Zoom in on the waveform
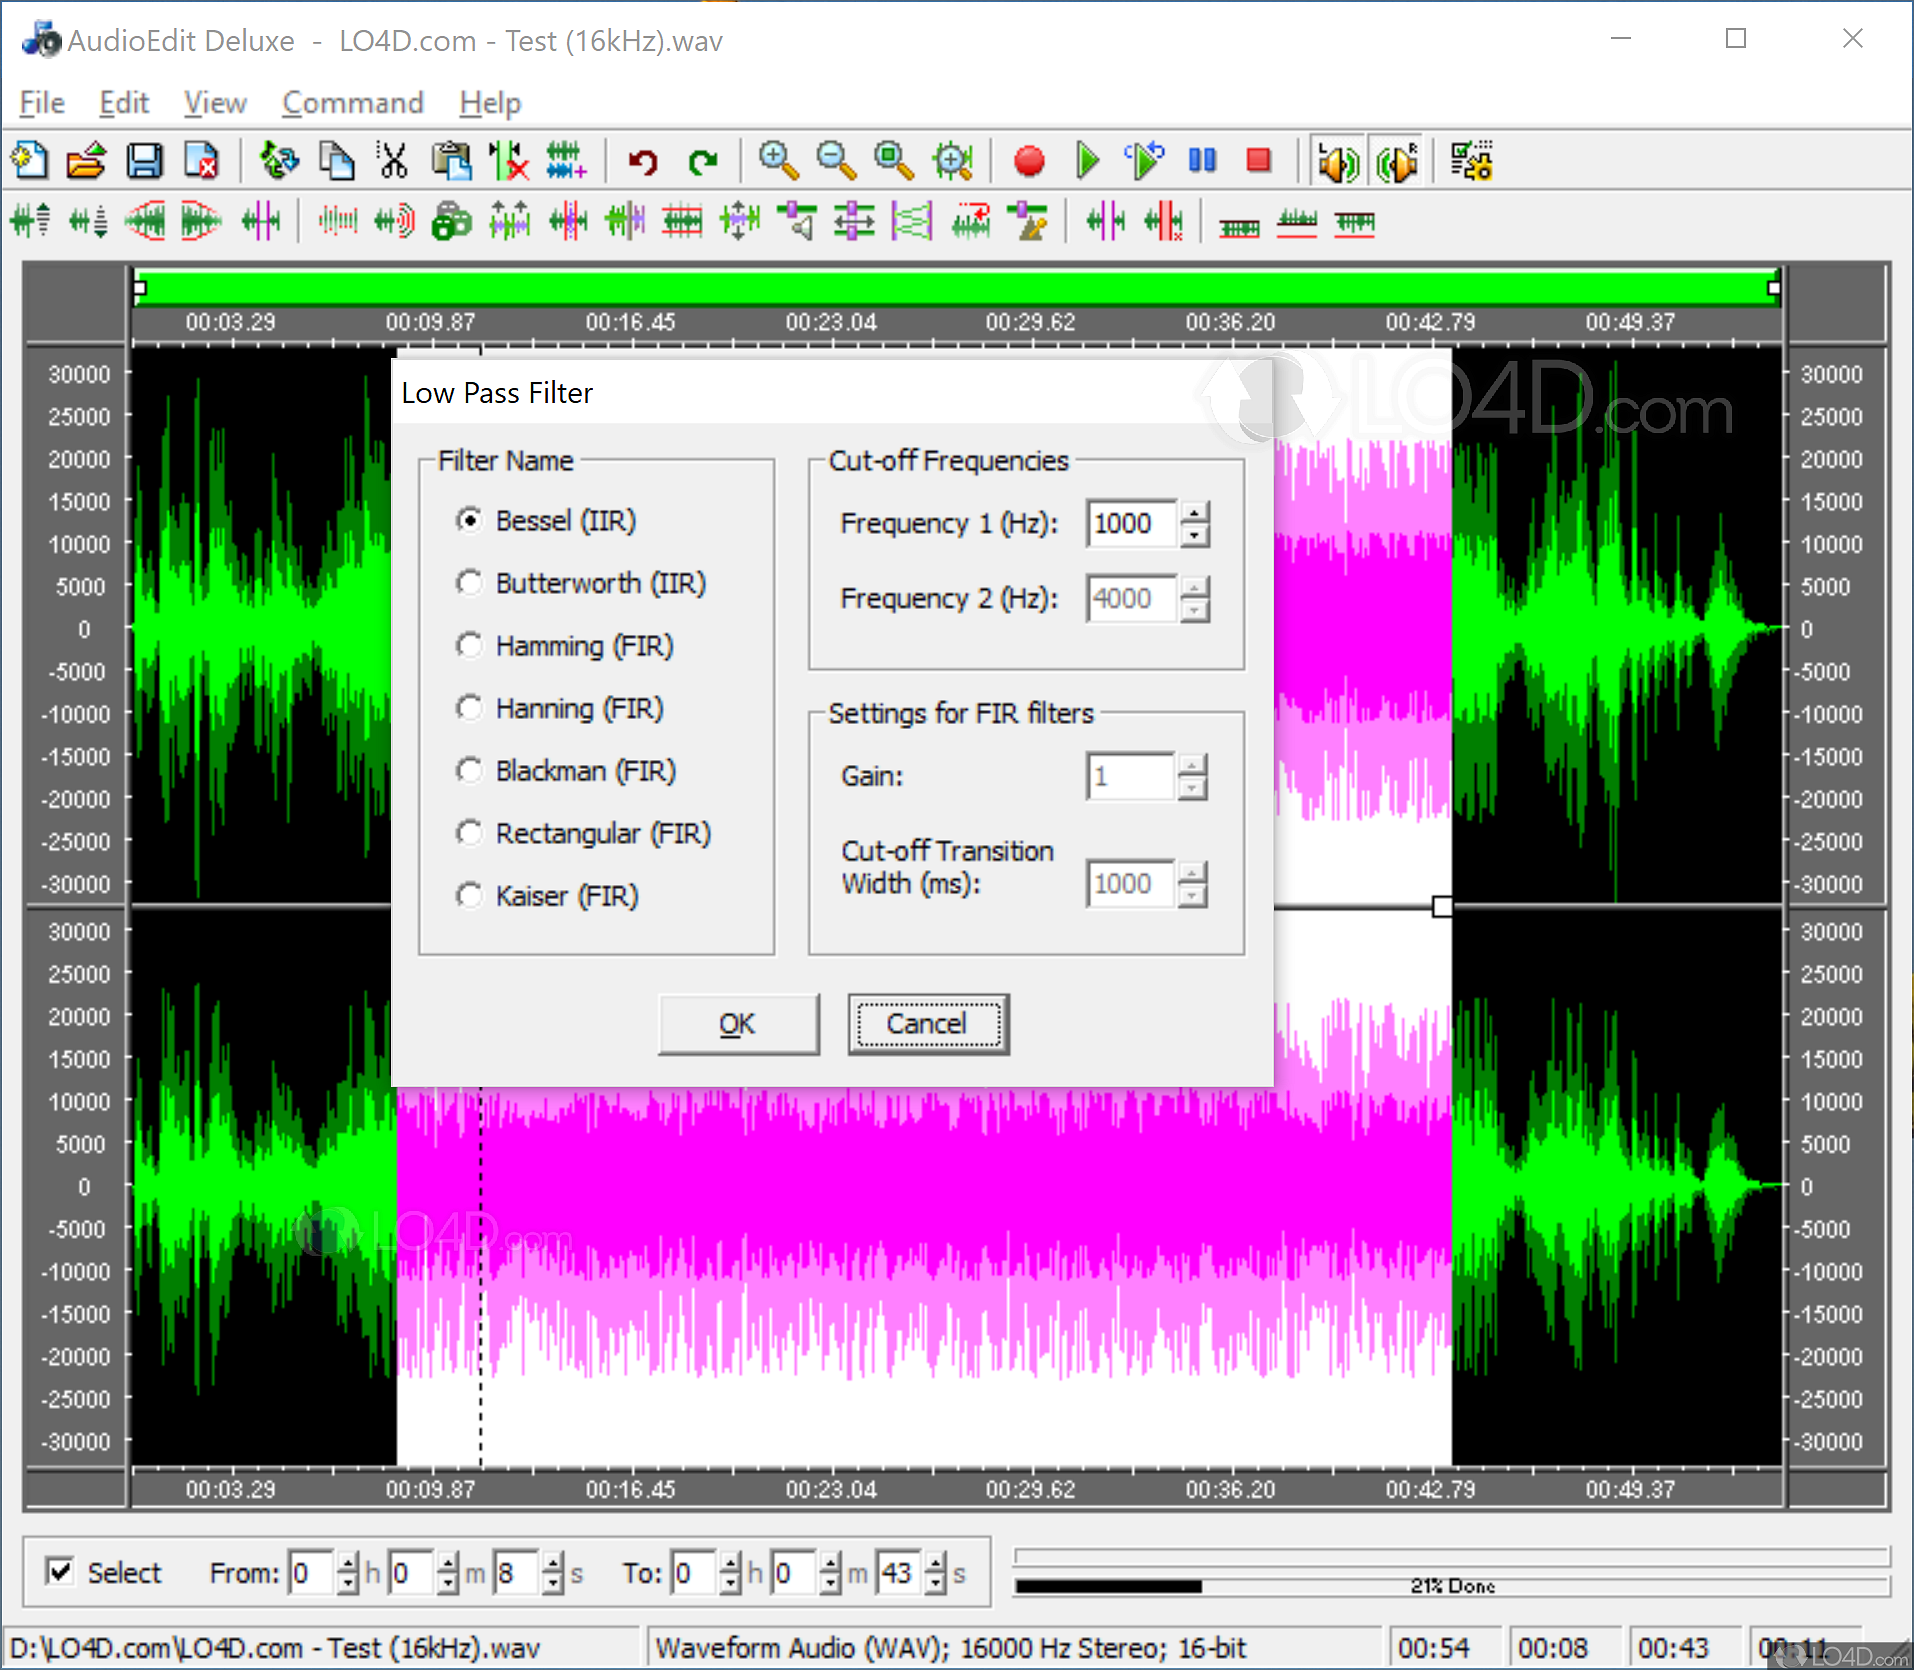Image resolution: width=1914 pixels, height=1670 pixels. (x=778, y=160)
